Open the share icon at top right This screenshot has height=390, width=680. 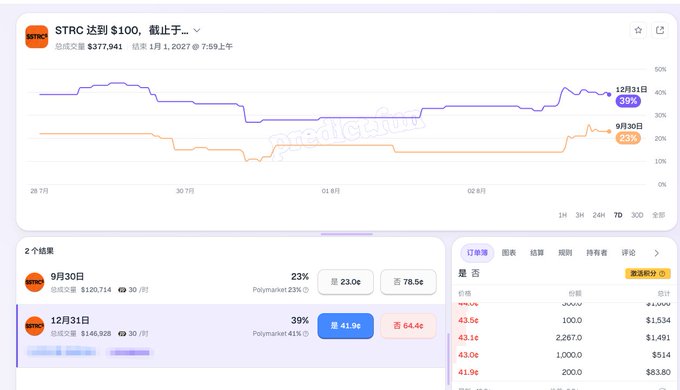(x=660, y=30)
